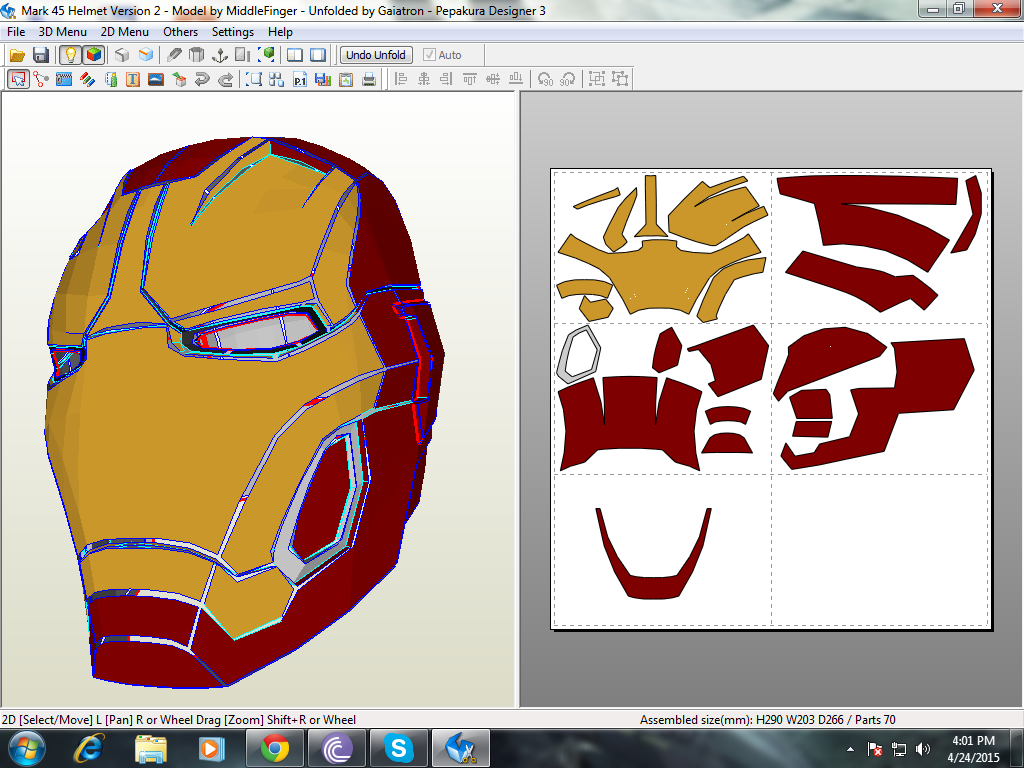This screenshot has width=1024, height=768.
Task: Click the clipboard copy image icon
Action: pyautogui.click(x=345, y=80)
